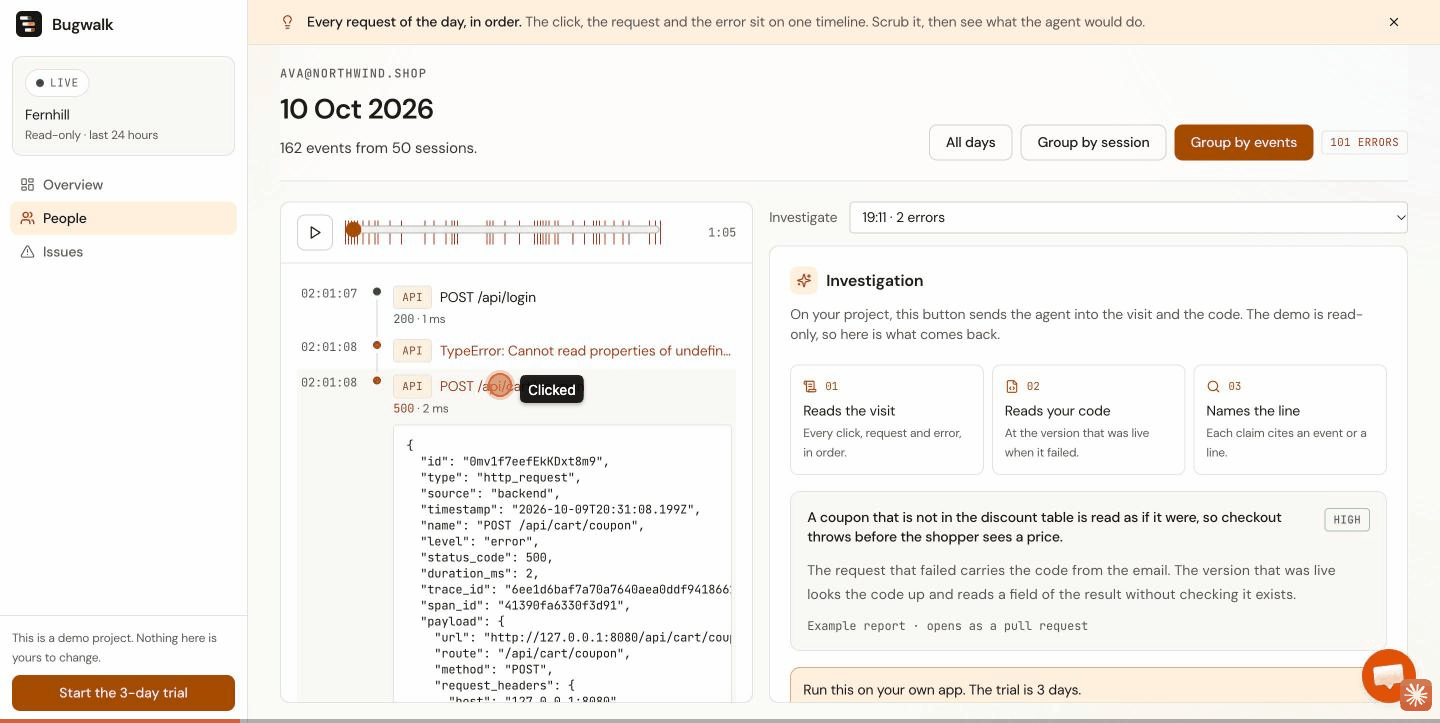Click the Investigation sparkle icon
This screenshot has width=1440, height=723.
804,281
